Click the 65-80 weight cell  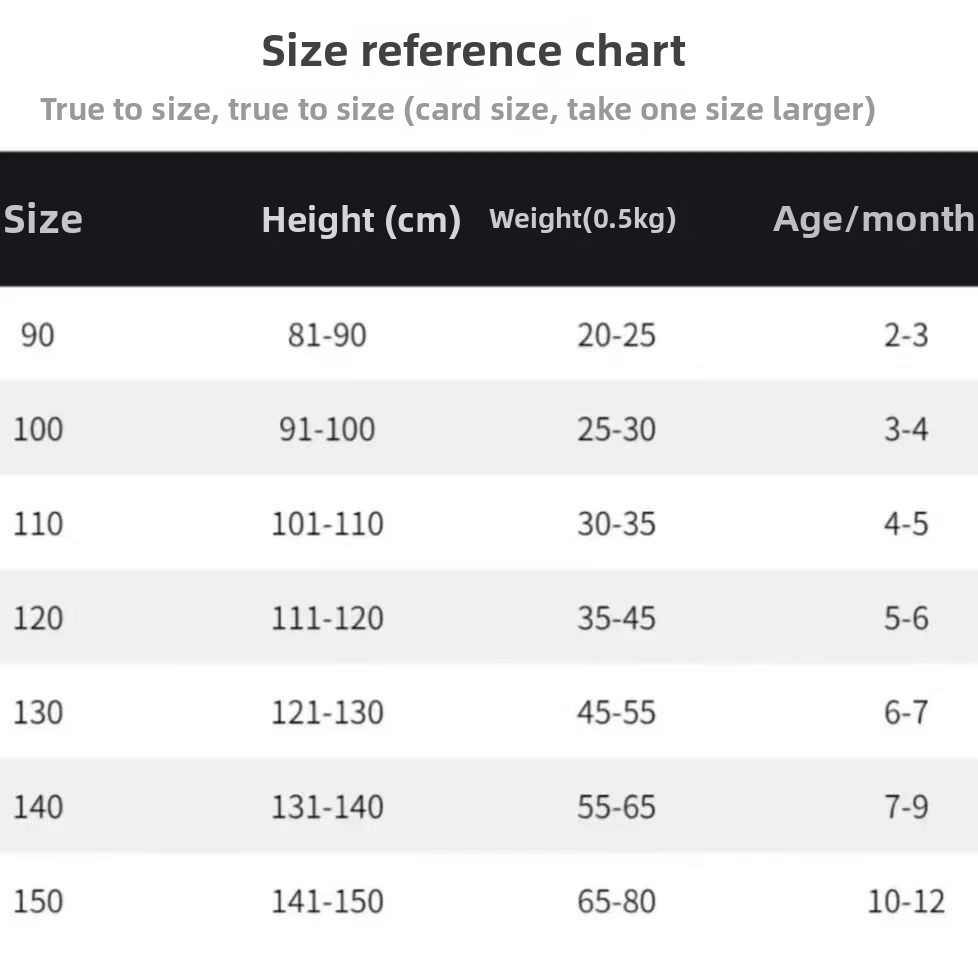pos(616,902)
